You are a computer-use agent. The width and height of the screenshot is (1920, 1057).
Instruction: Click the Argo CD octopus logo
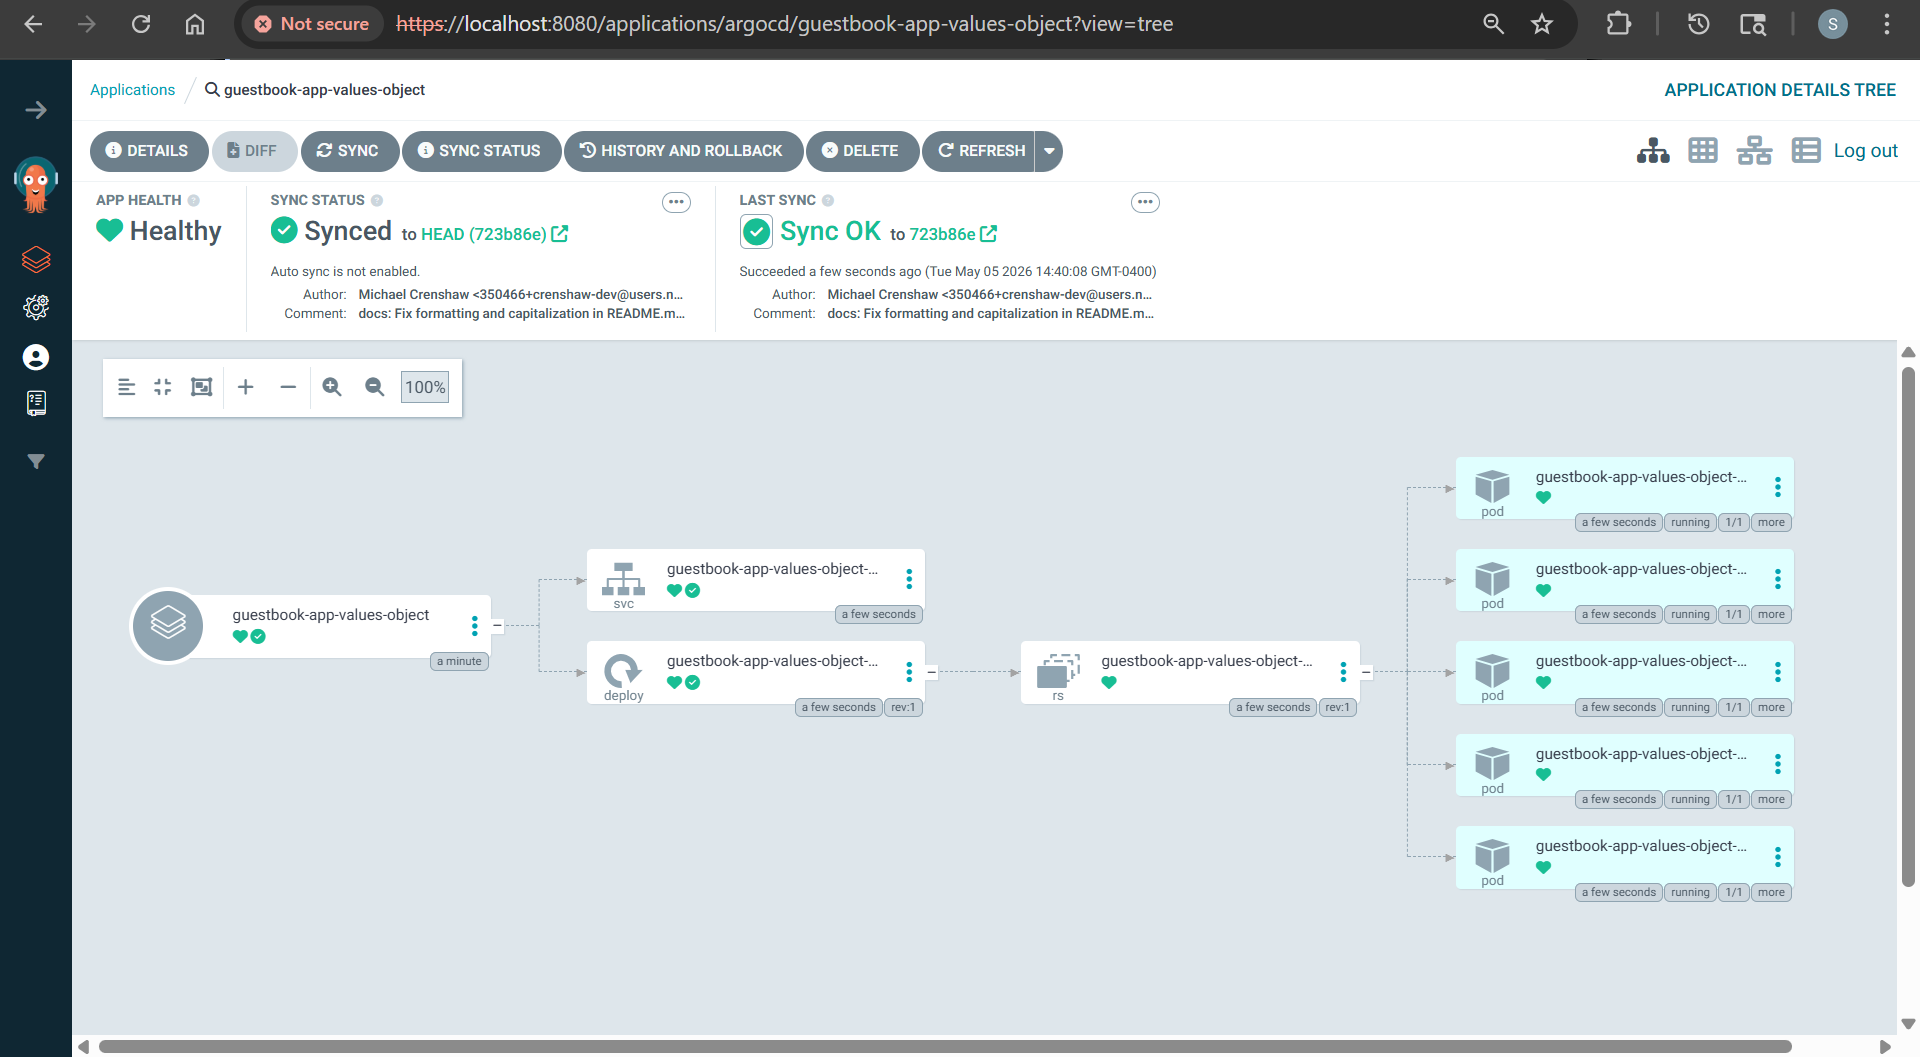[36, 184]
